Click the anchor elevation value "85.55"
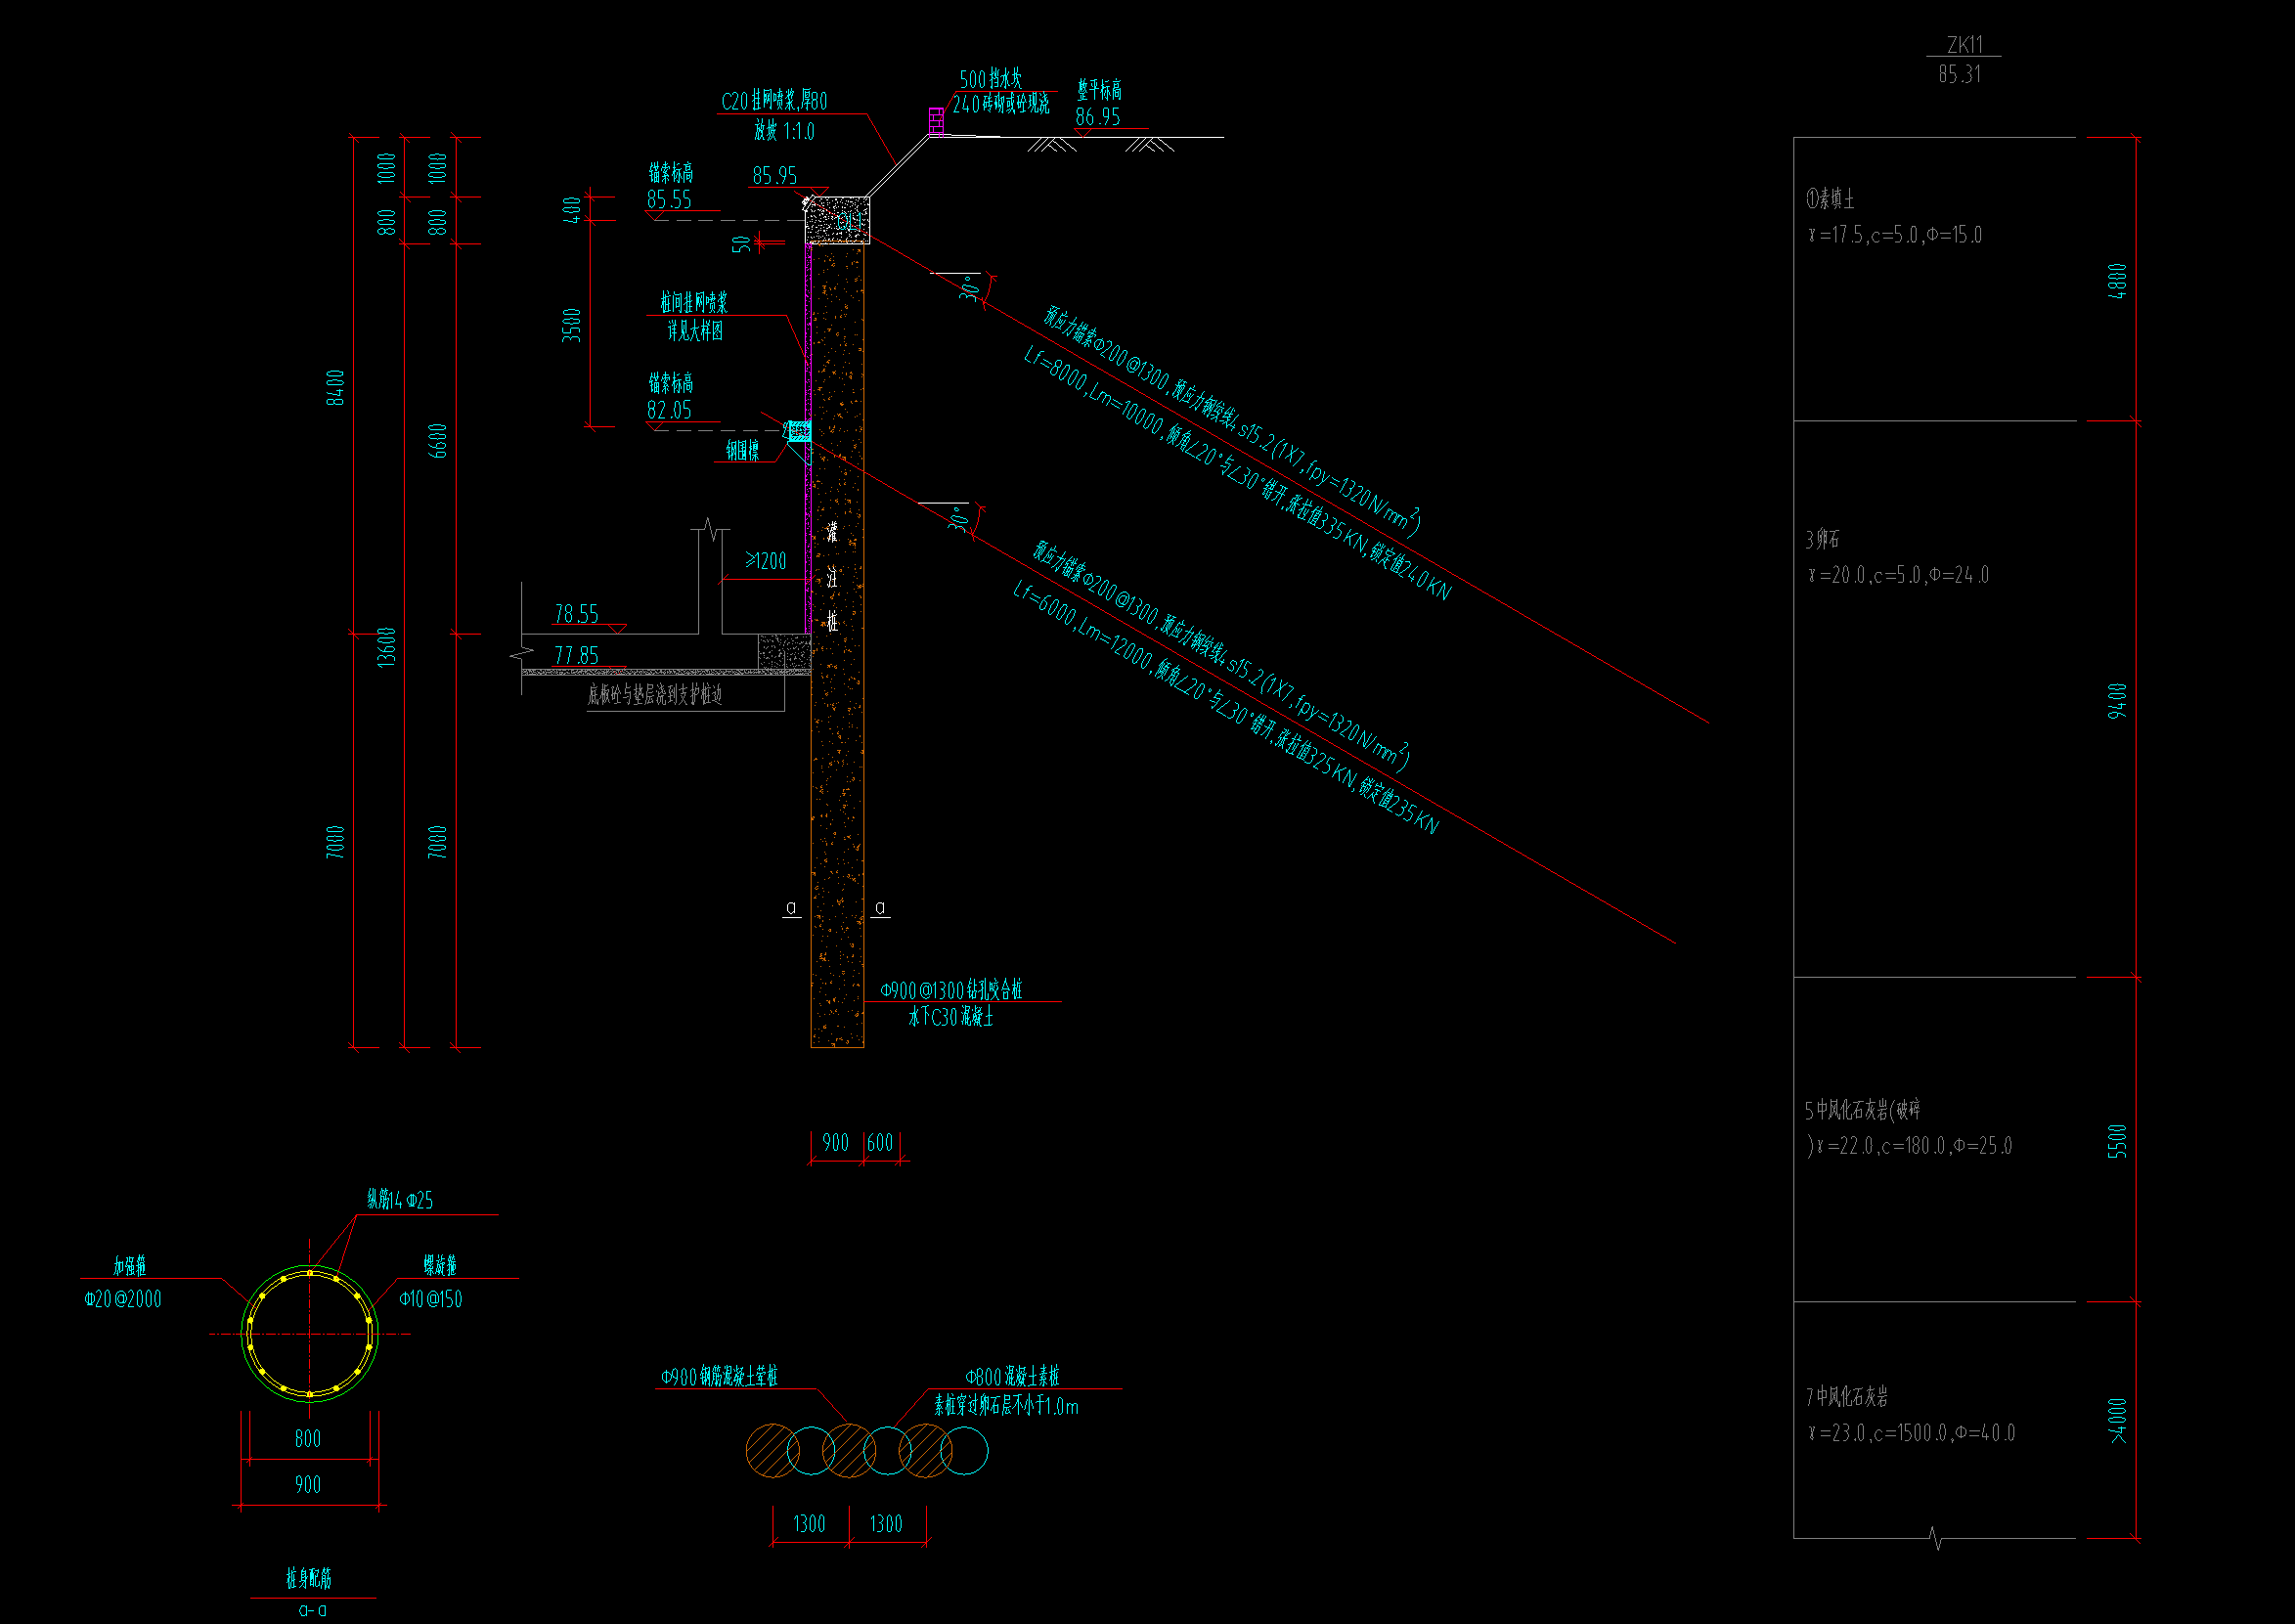This screenshot has width=2295, height=1624. (x=669, y=200)
